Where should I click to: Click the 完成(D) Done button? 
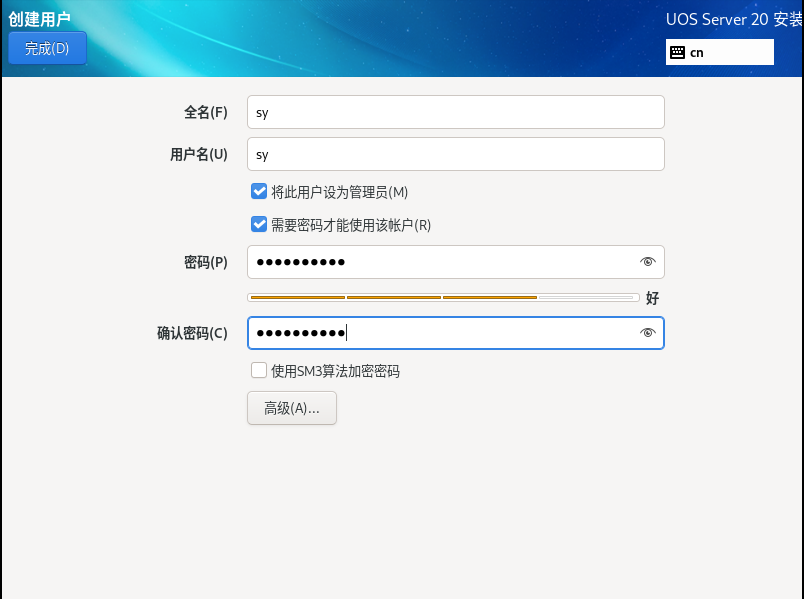tap(47, 48)
